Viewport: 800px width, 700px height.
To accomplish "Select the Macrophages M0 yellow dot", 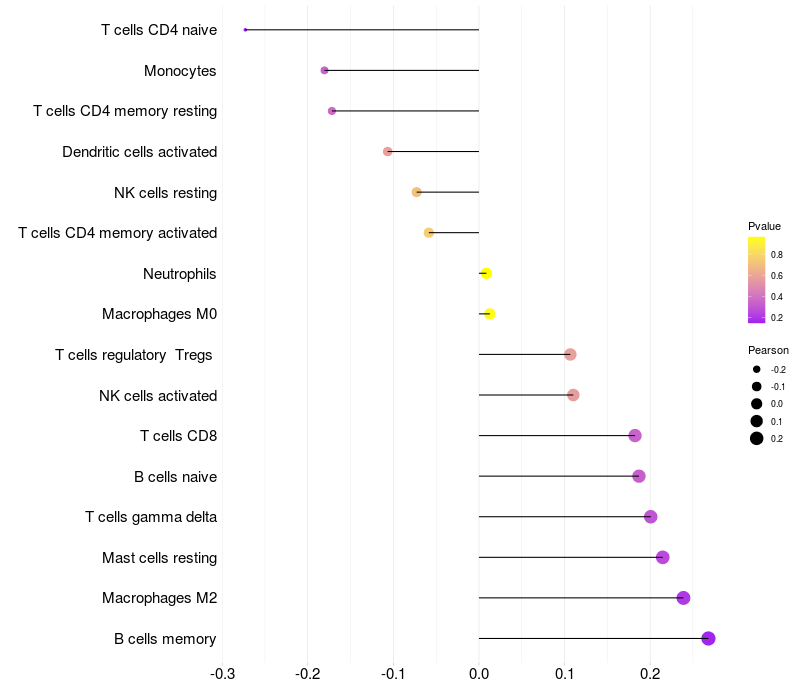I will 490,314.
